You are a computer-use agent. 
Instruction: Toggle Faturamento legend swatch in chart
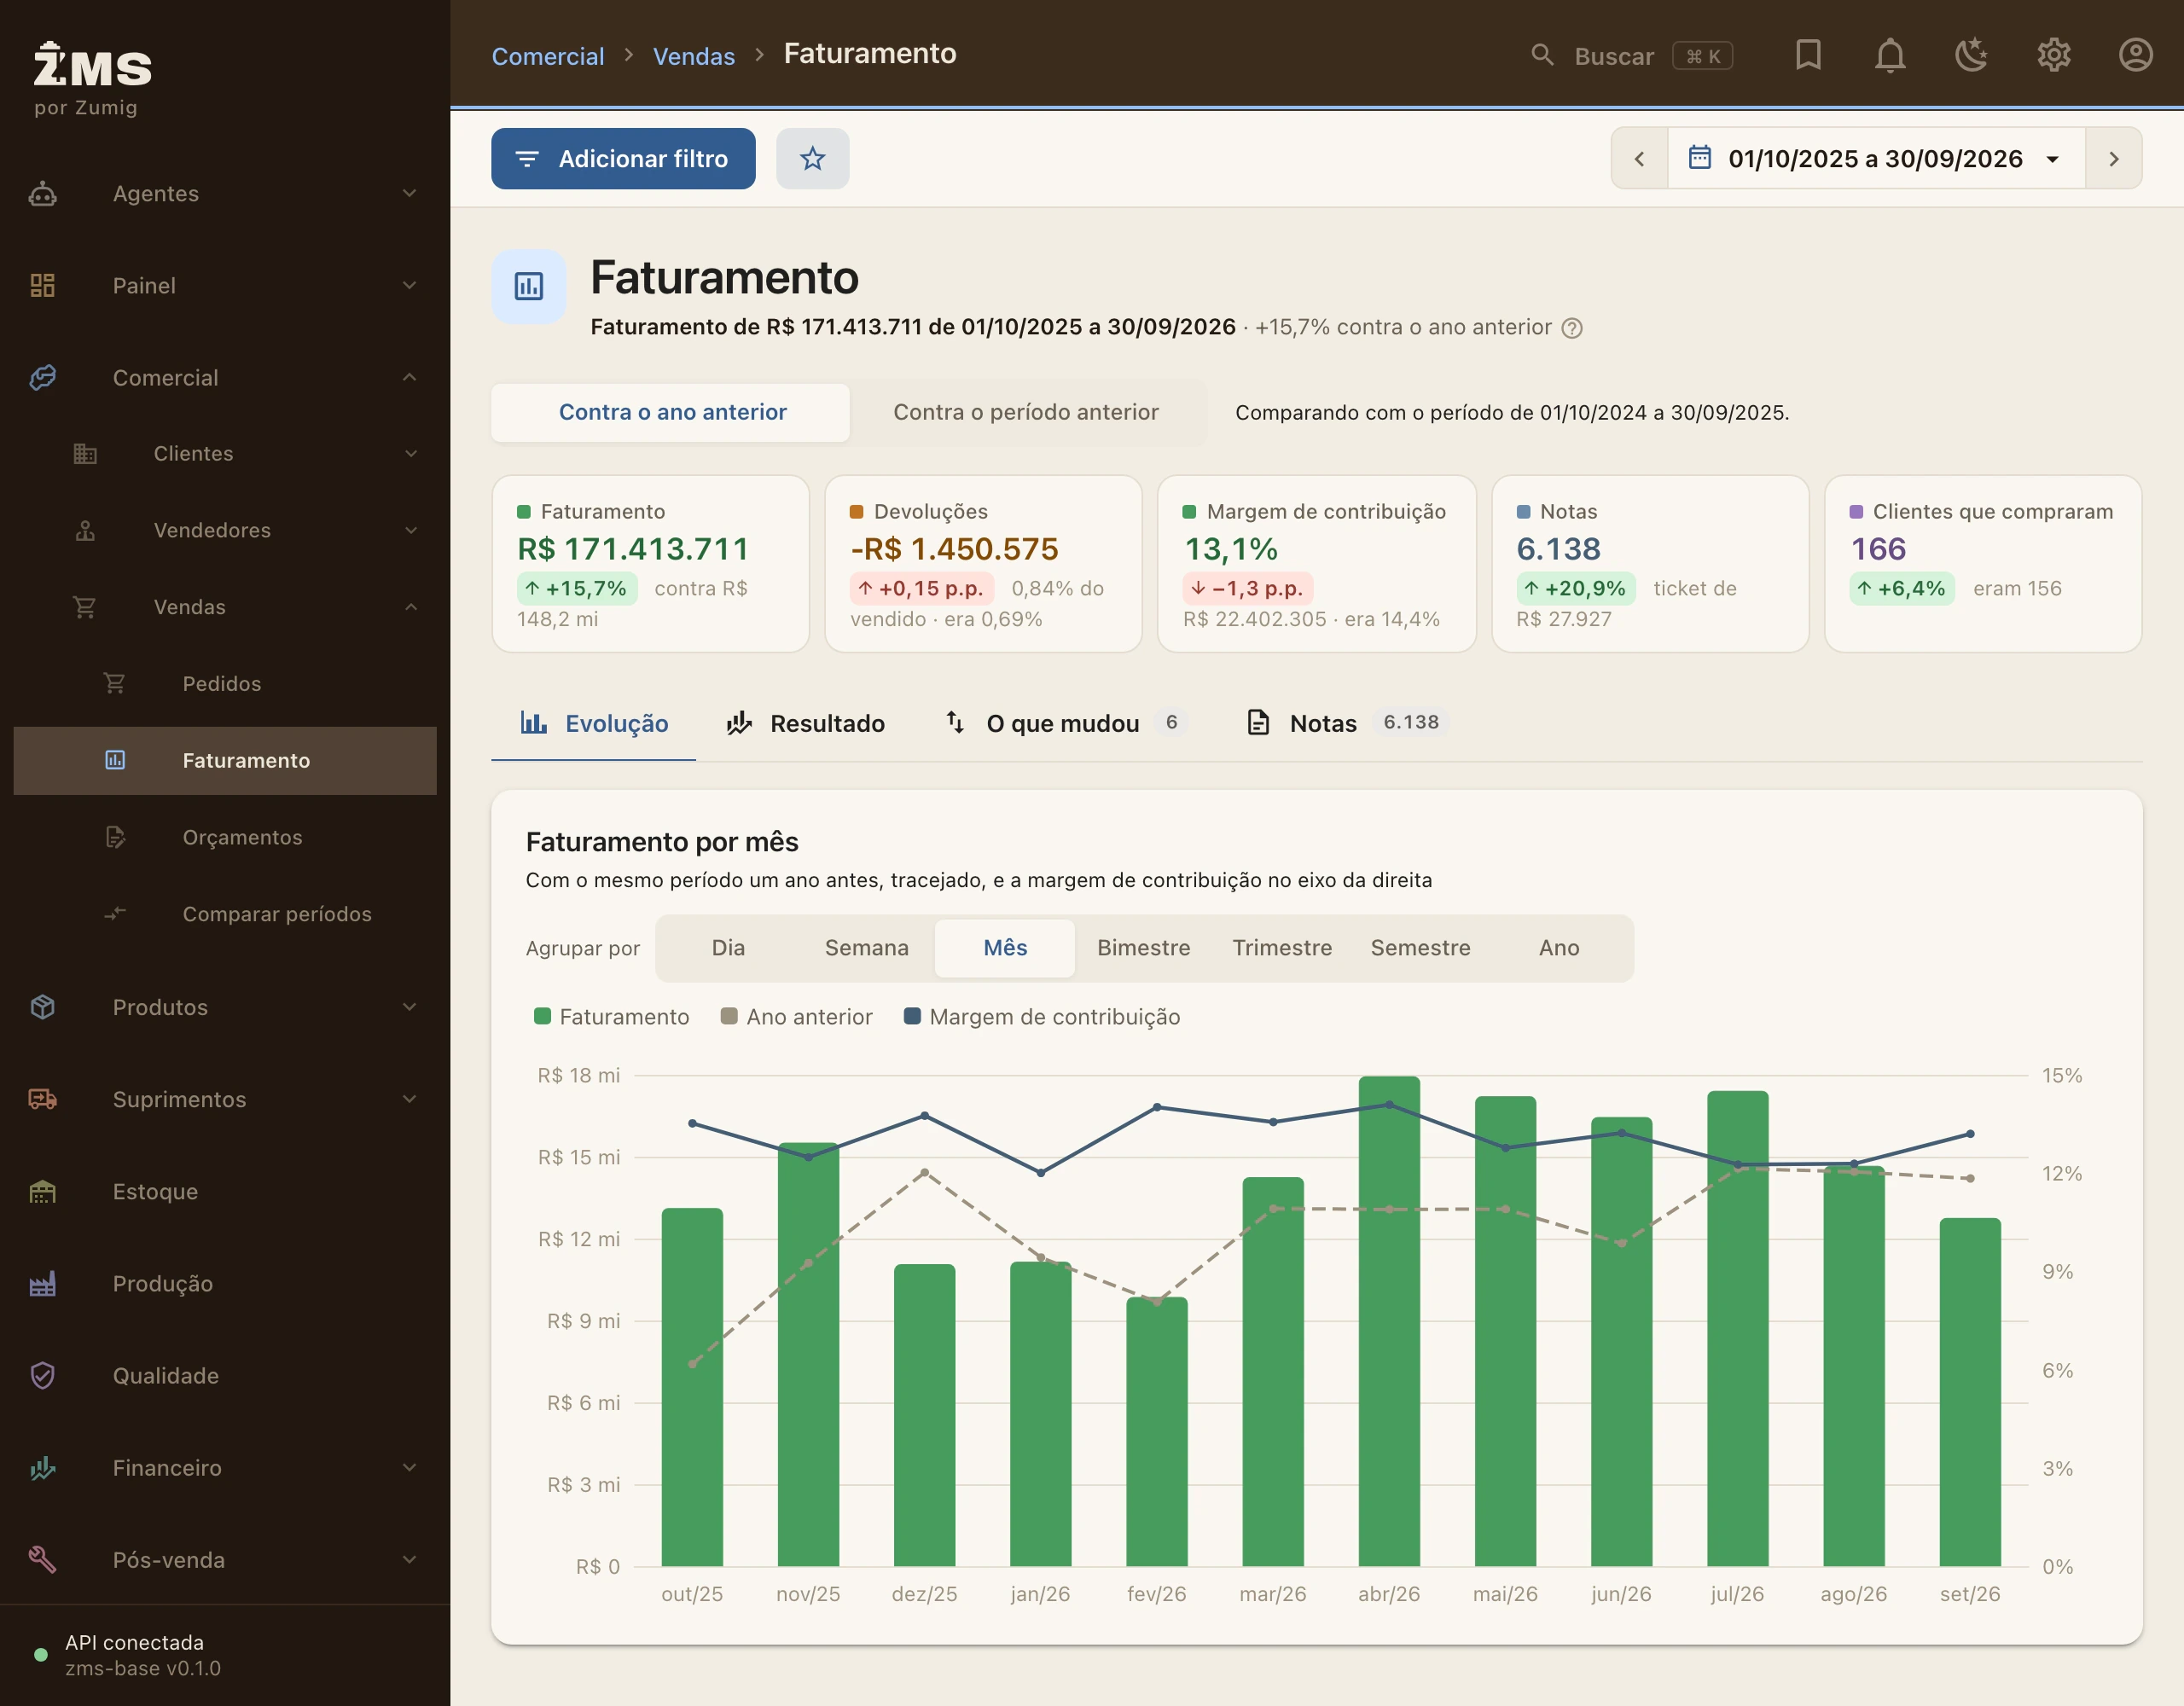[543, 1016]
